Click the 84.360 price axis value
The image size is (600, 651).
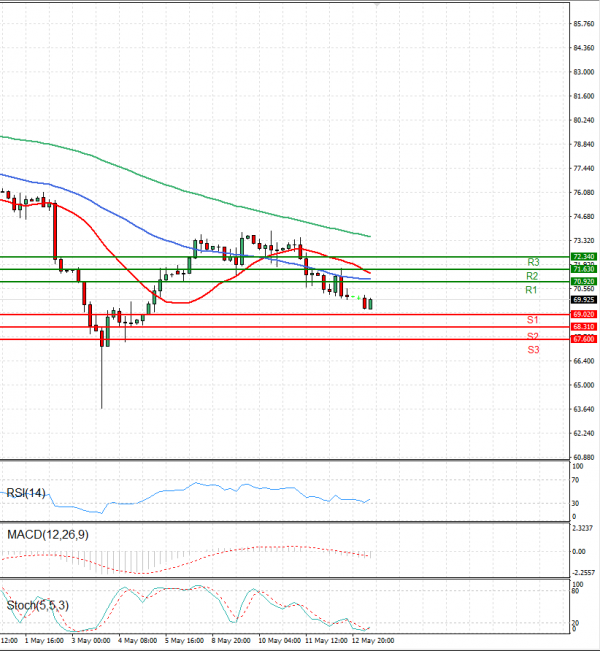coord(584,48)
